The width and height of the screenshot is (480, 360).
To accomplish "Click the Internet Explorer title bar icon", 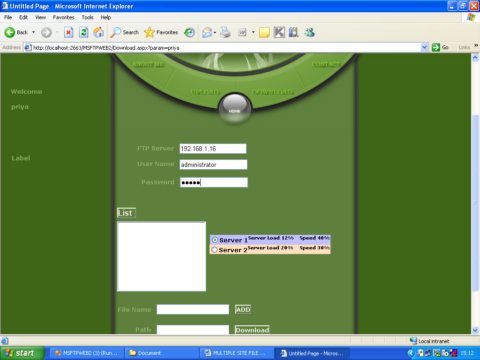I will point(5,6).
